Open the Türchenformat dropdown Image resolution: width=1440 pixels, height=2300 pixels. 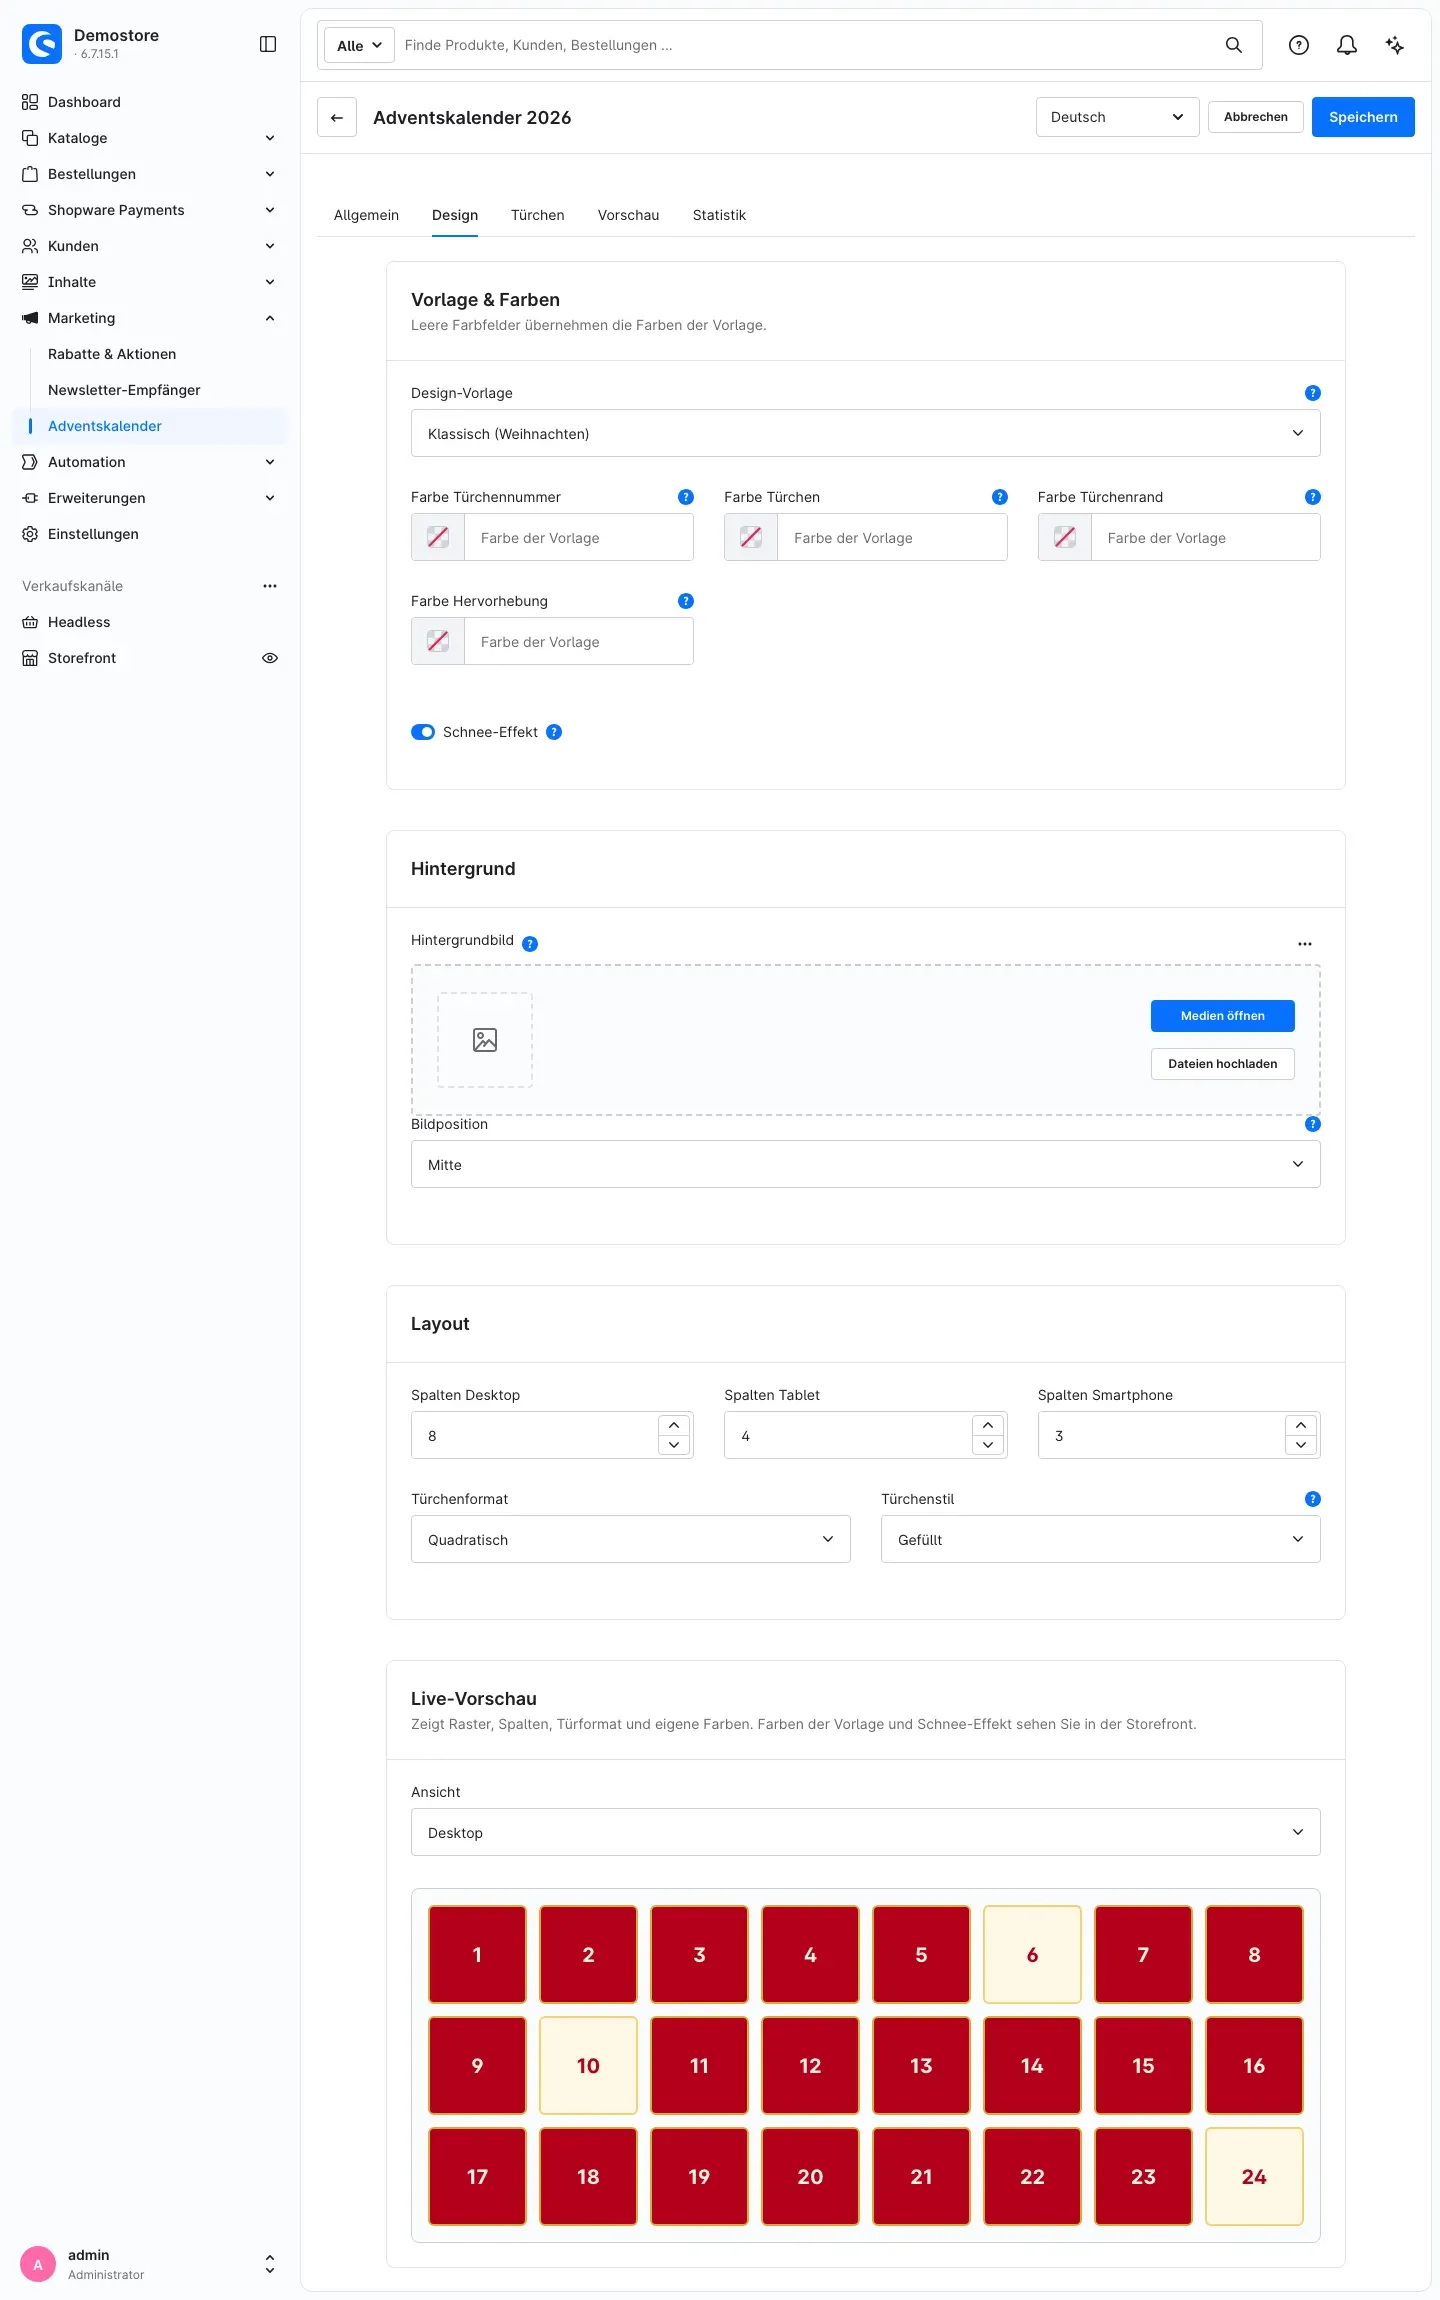point(631,1539)
